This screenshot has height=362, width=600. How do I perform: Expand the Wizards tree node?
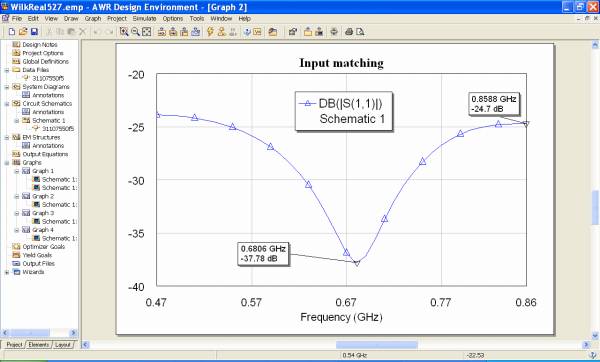(x=7, y=272)
